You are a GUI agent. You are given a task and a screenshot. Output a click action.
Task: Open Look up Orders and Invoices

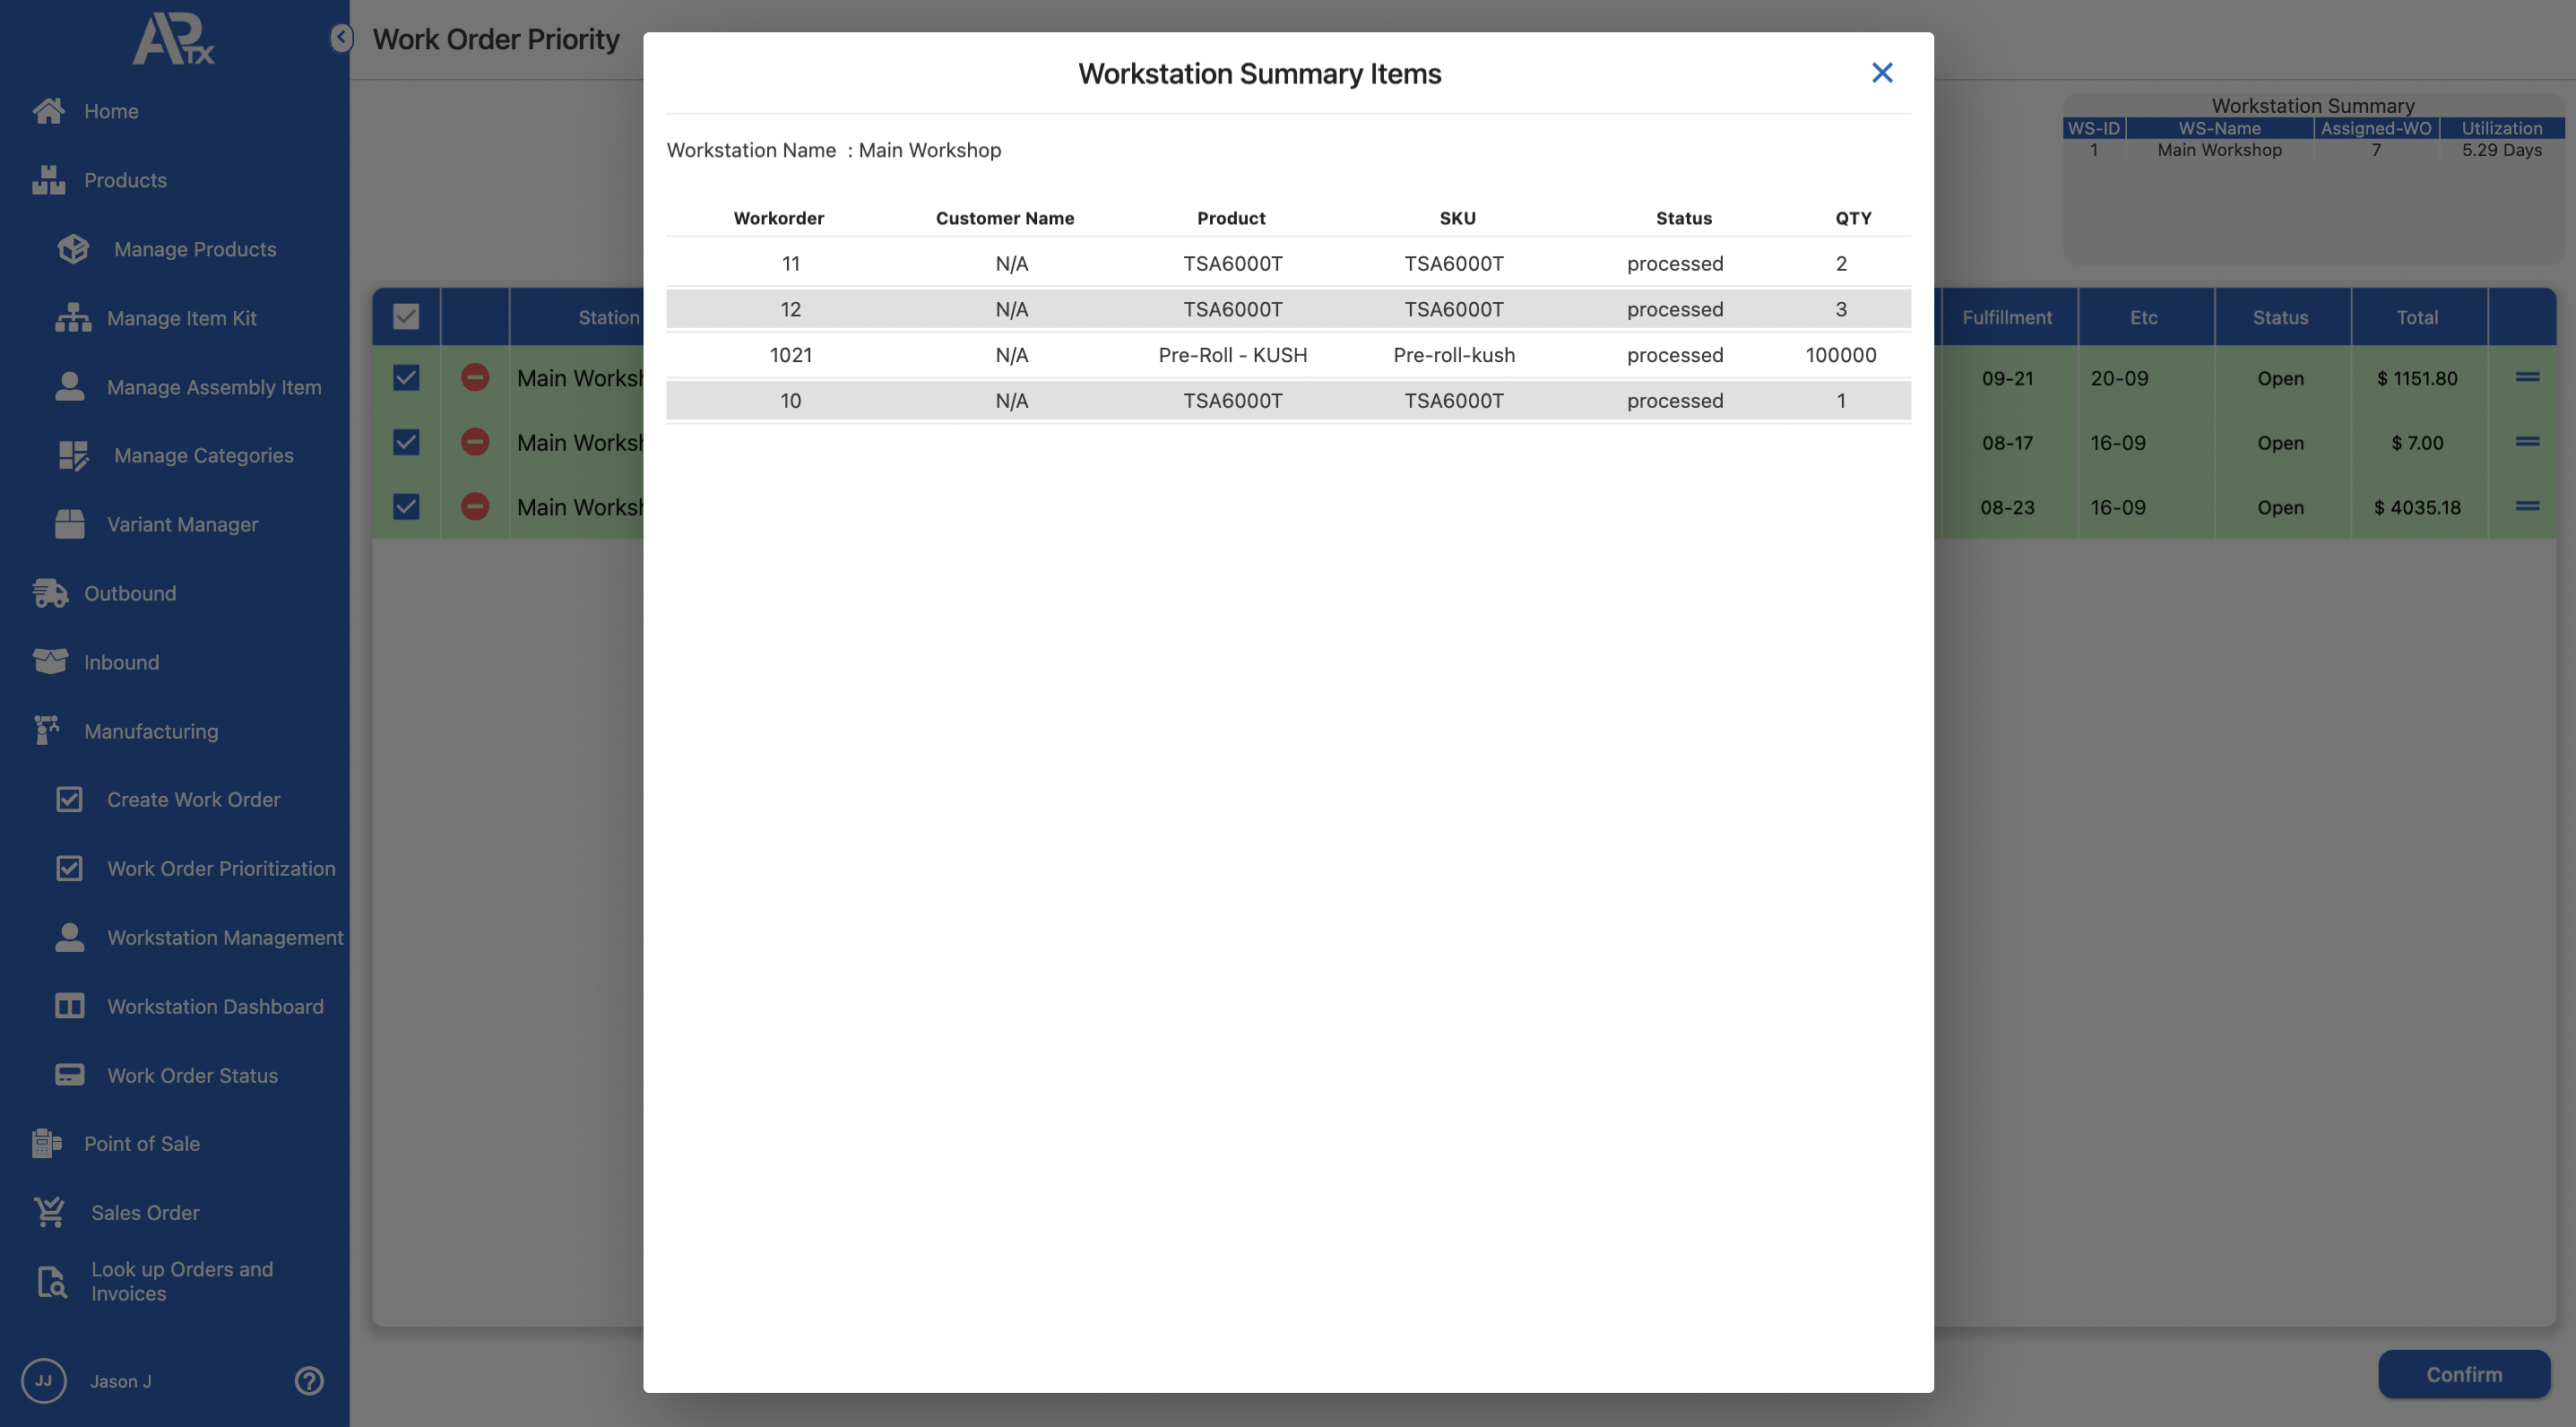(x=181, y=1281)
